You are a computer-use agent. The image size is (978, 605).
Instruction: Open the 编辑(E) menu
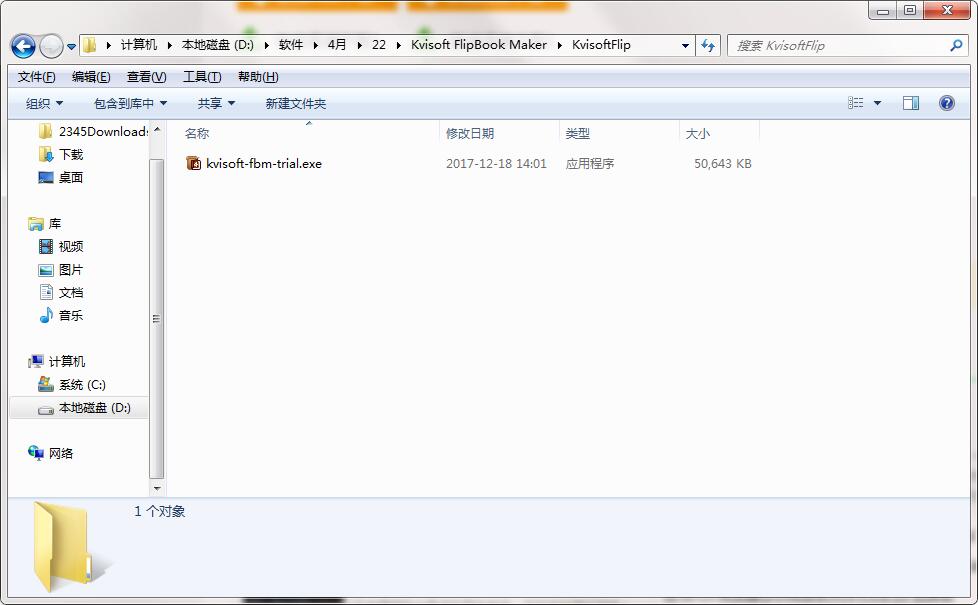coord(91,77)
